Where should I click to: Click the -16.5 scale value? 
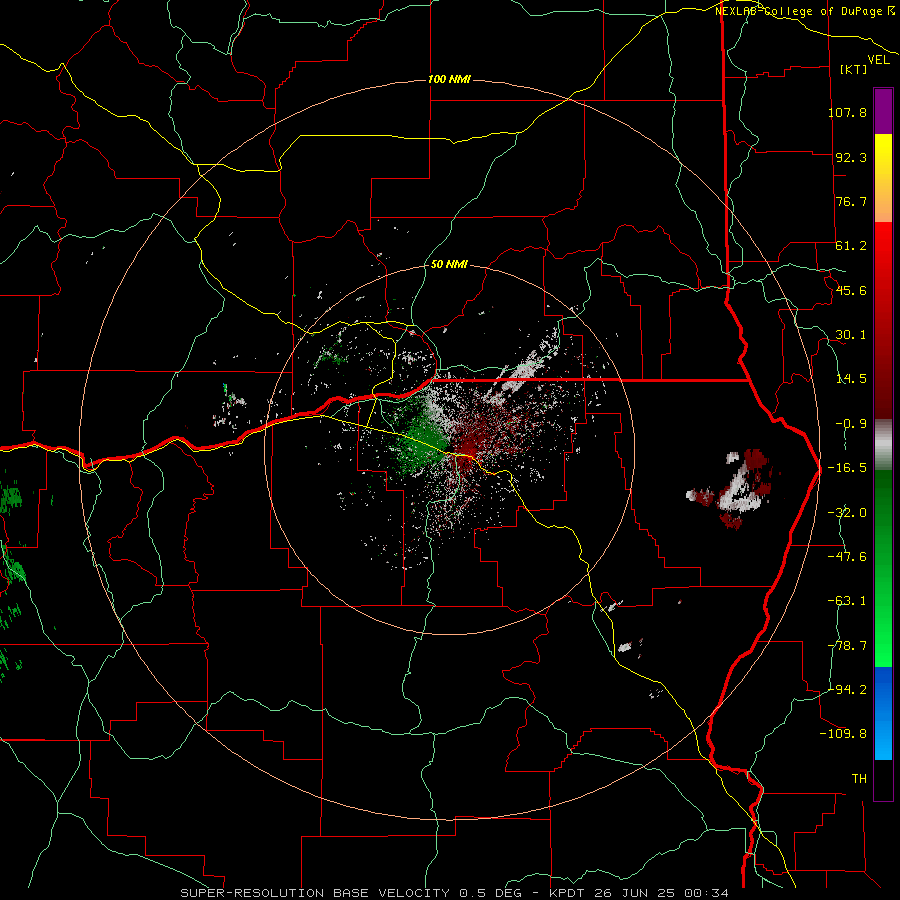tap(847, 468)
